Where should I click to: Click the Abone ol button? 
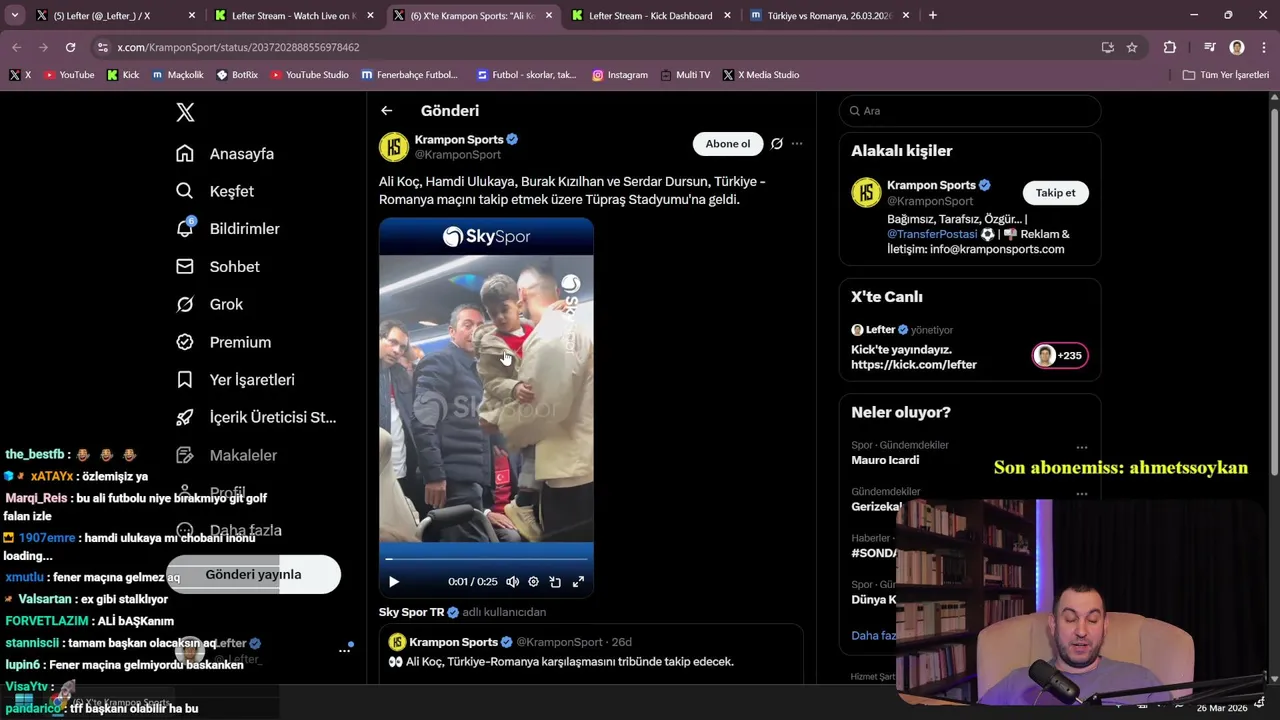(728, 144)
